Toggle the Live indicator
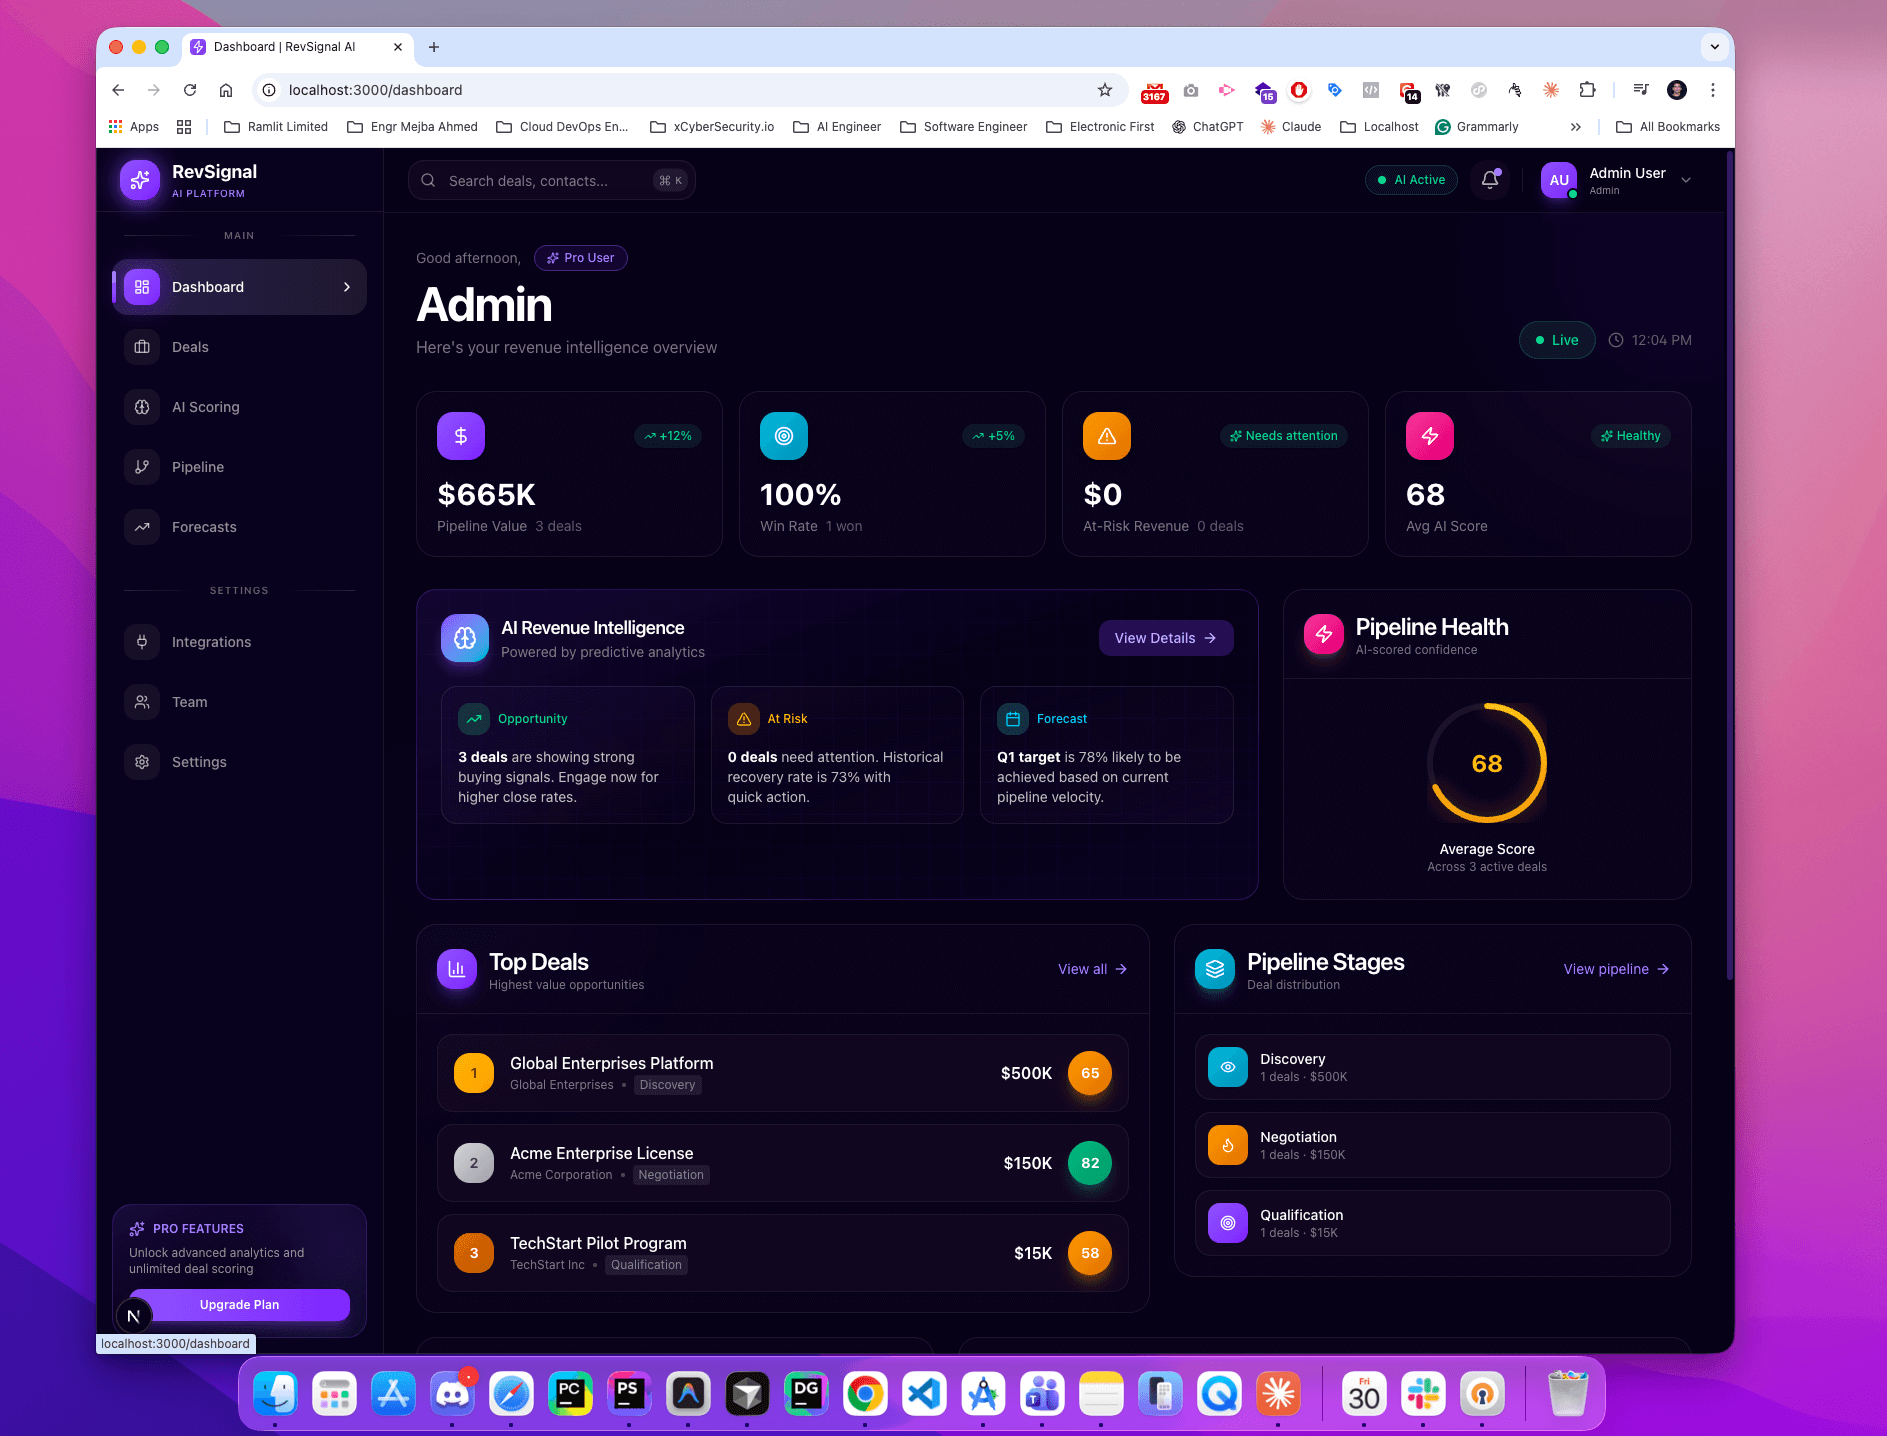This screenshot has width=1887, height=1436. (x=1557, y=340)
